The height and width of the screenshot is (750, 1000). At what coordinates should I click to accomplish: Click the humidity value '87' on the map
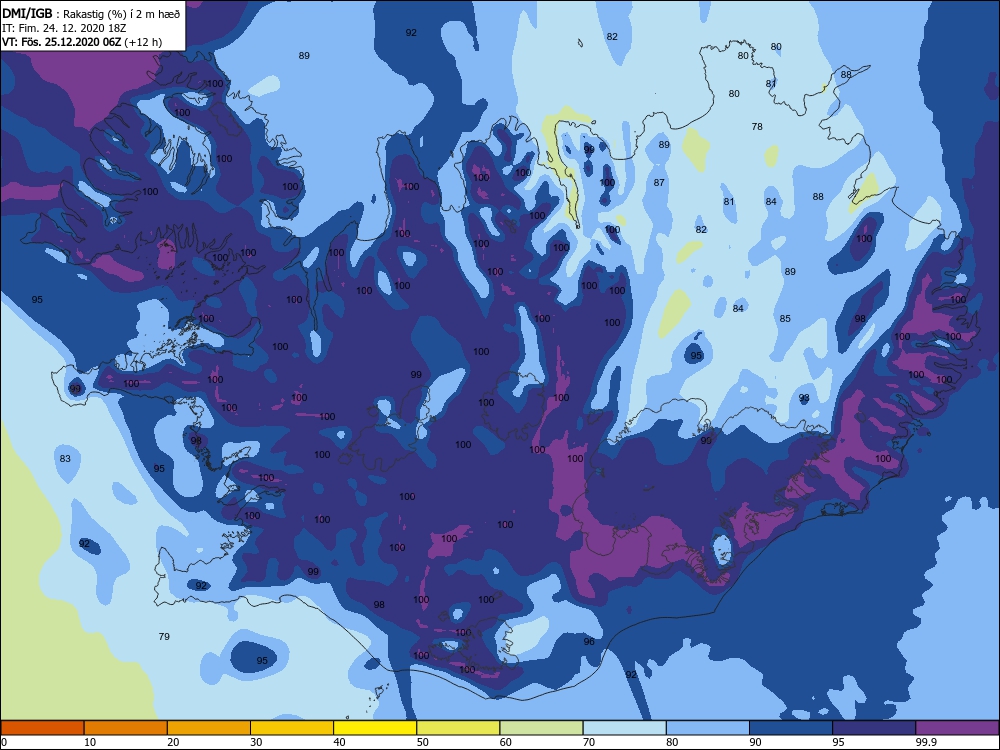[659, 182]
